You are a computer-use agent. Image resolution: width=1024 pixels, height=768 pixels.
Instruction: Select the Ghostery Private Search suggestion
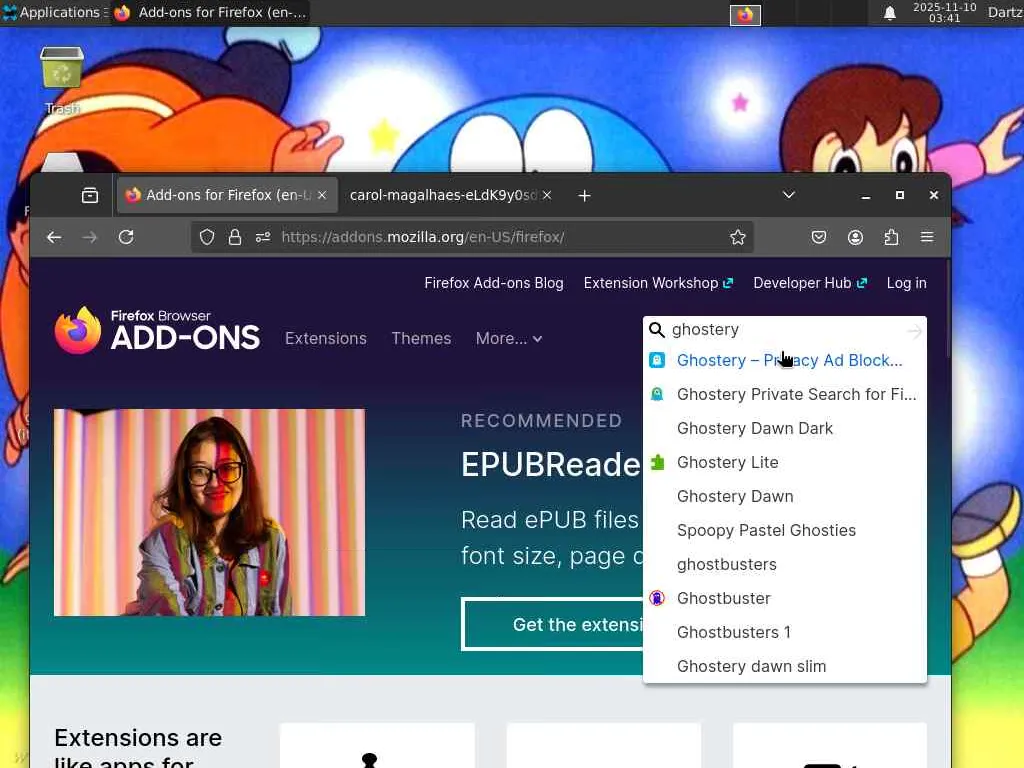785,394
